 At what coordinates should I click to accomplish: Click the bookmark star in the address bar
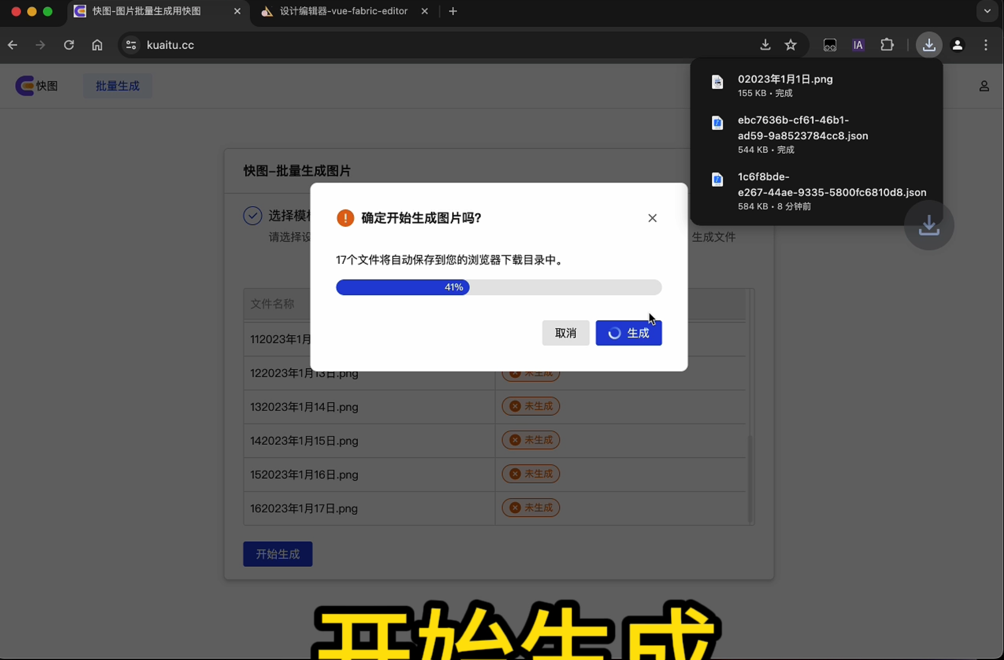click(791, 44)
